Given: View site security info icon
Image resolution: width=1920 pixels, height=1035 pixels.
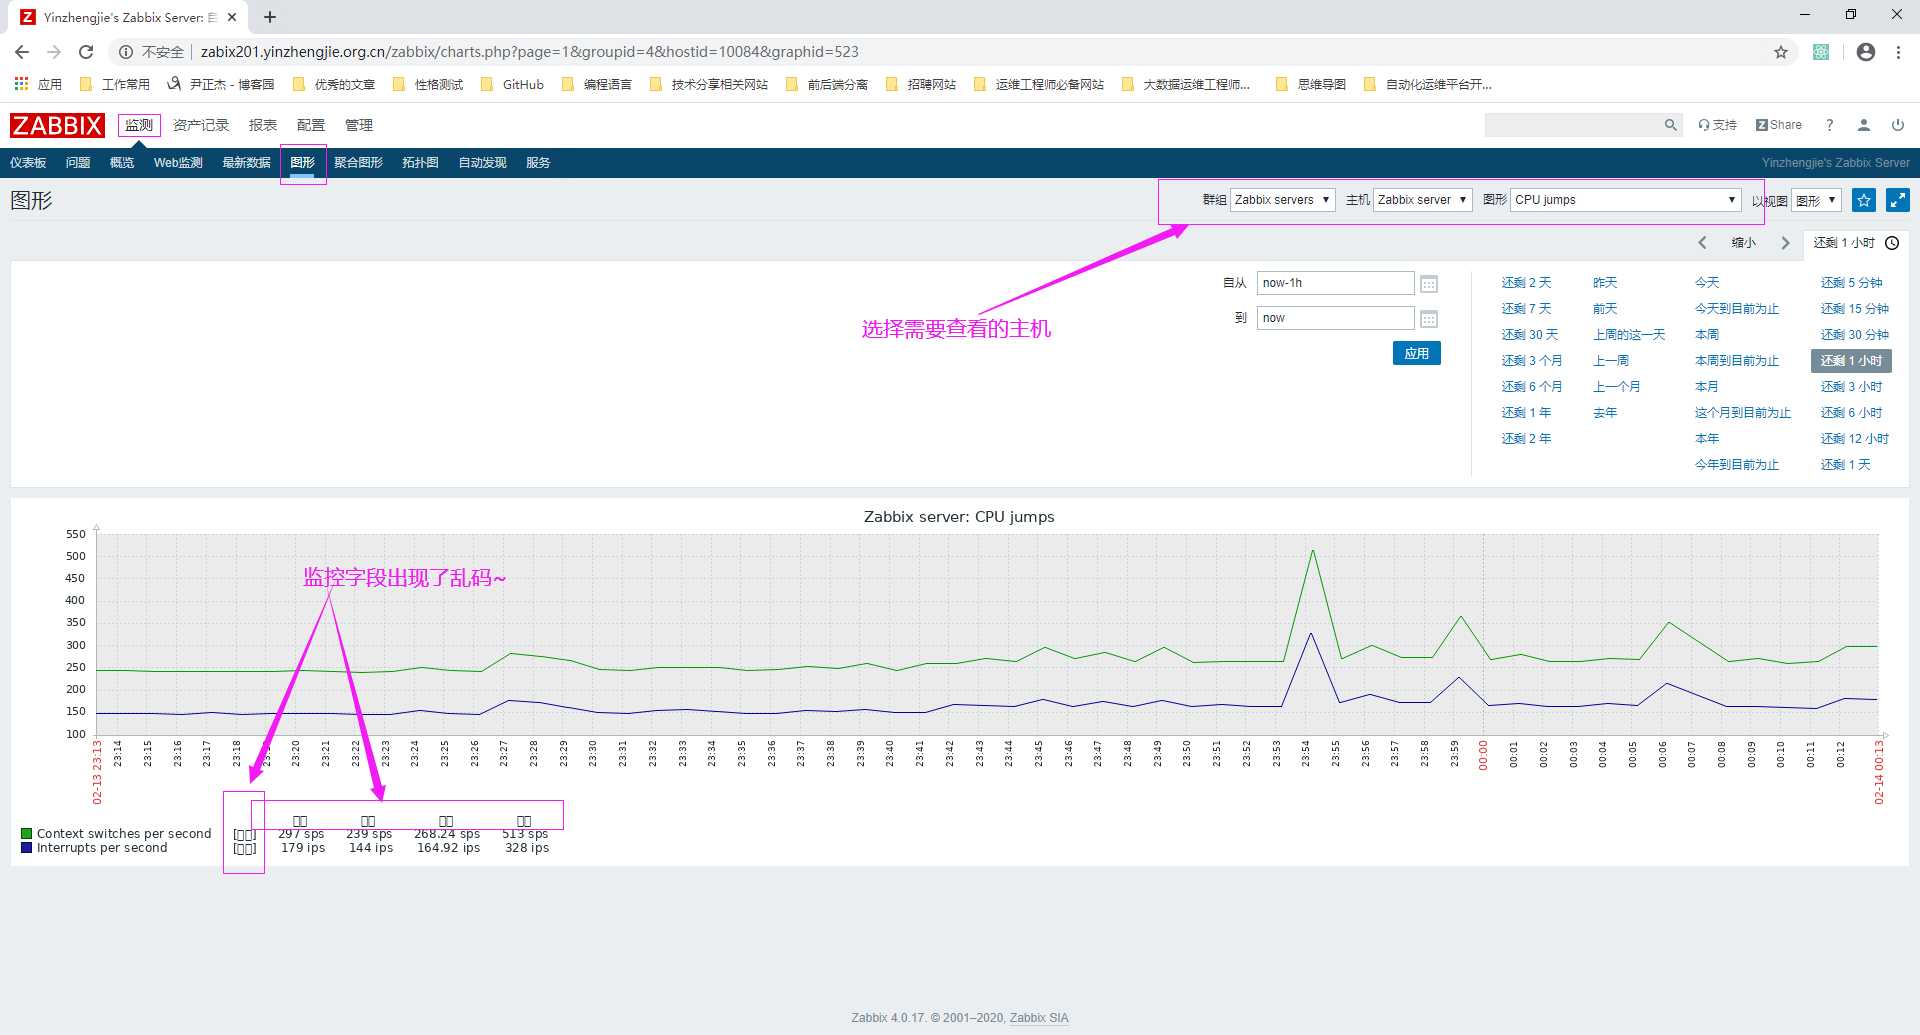Looking at the screenshot, I should click(126, 52).
